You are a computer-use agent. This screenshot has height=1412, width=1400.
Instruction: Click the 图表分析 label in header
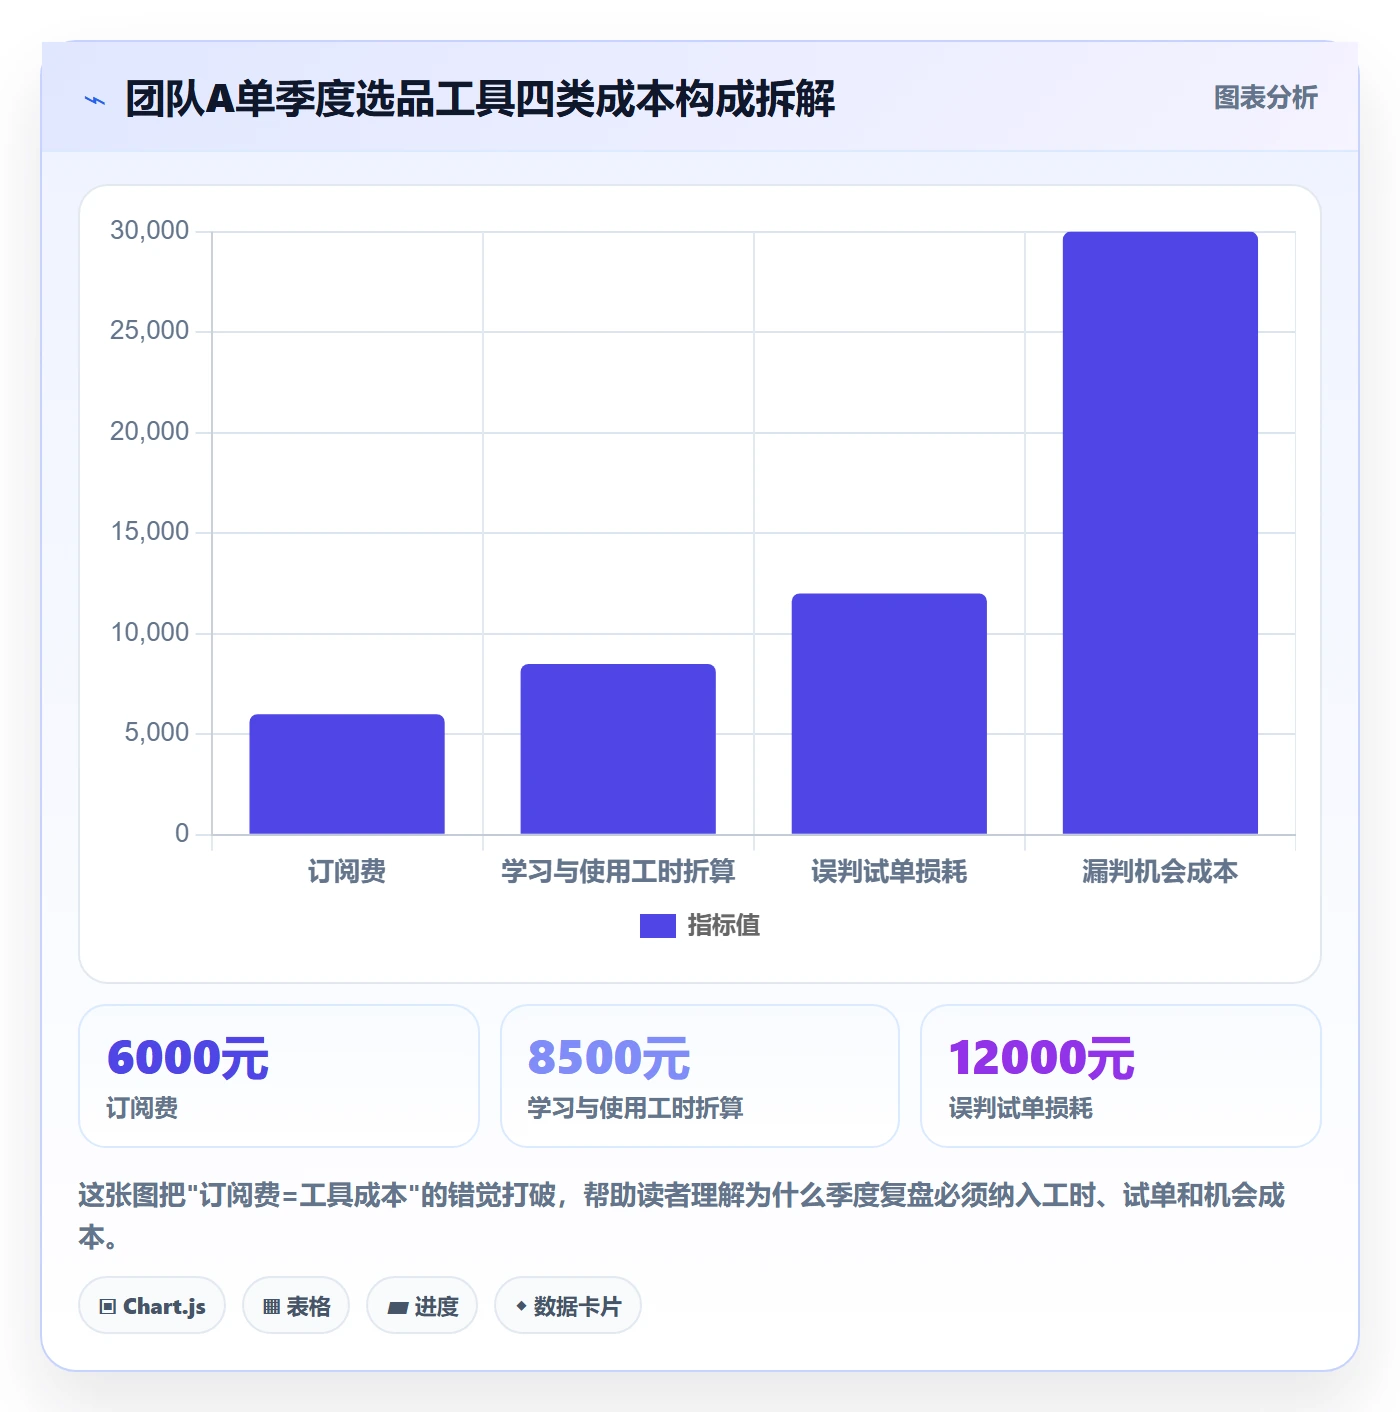point(1265,98)
